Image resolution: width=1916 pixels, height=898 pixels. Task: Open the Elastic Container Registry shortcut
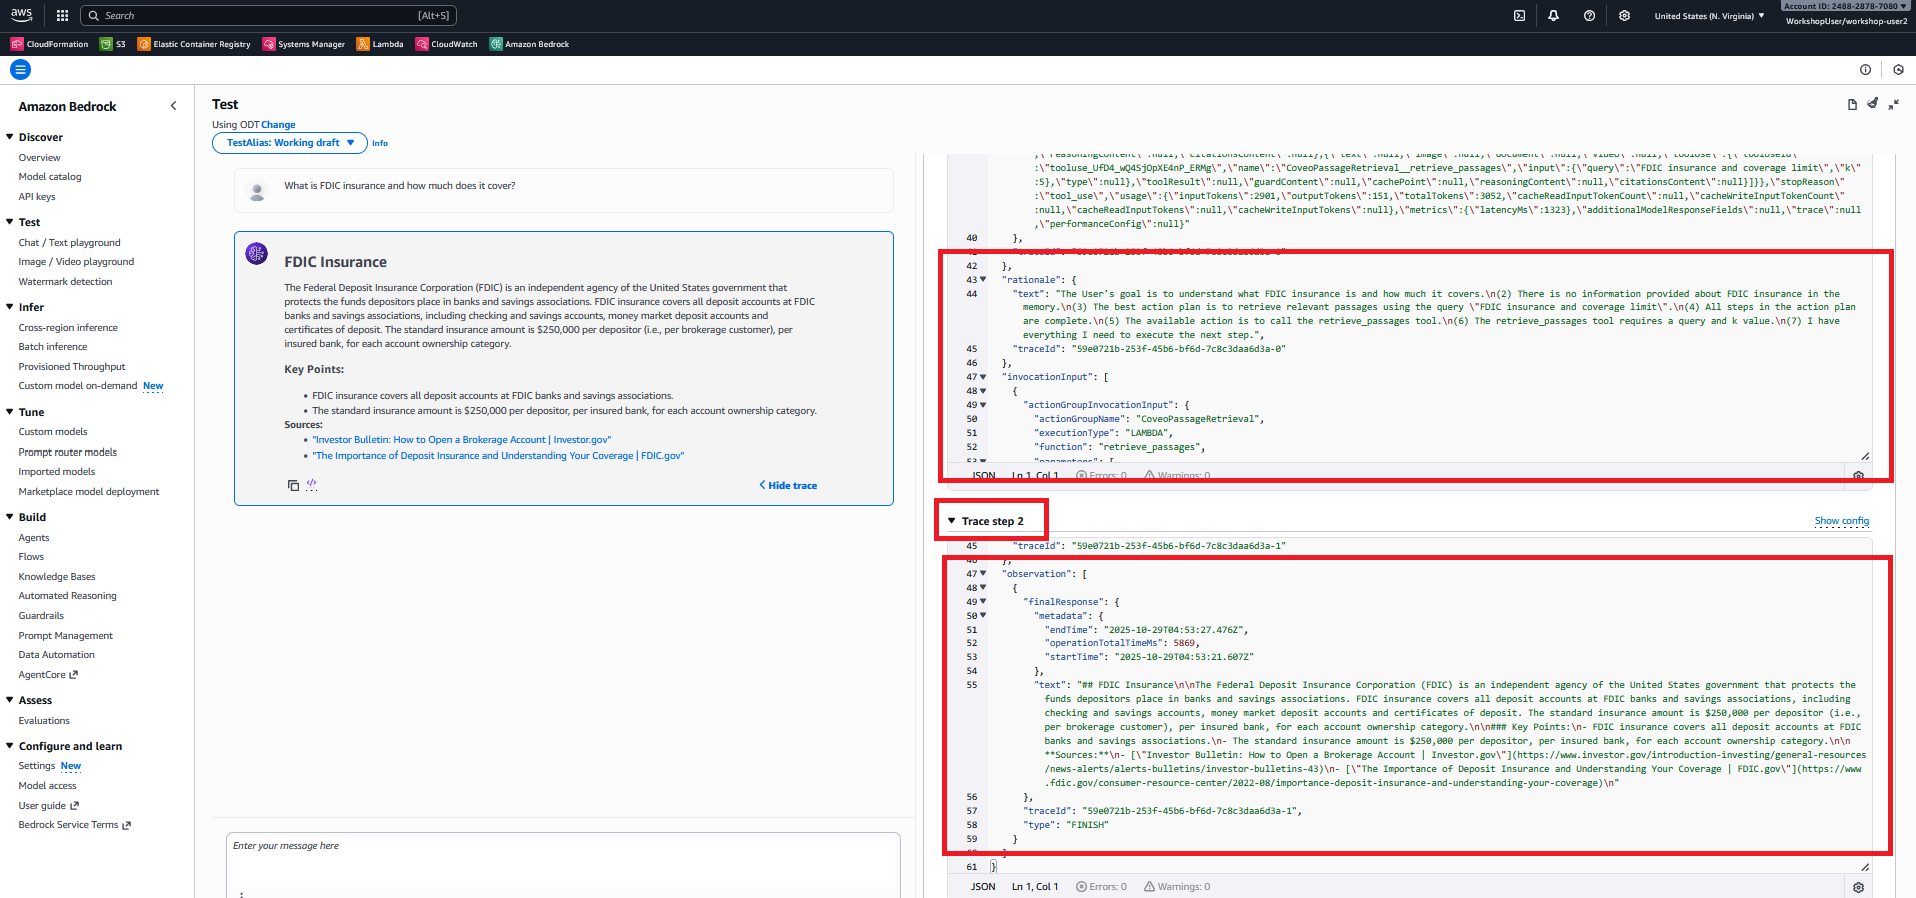(194, 44)
